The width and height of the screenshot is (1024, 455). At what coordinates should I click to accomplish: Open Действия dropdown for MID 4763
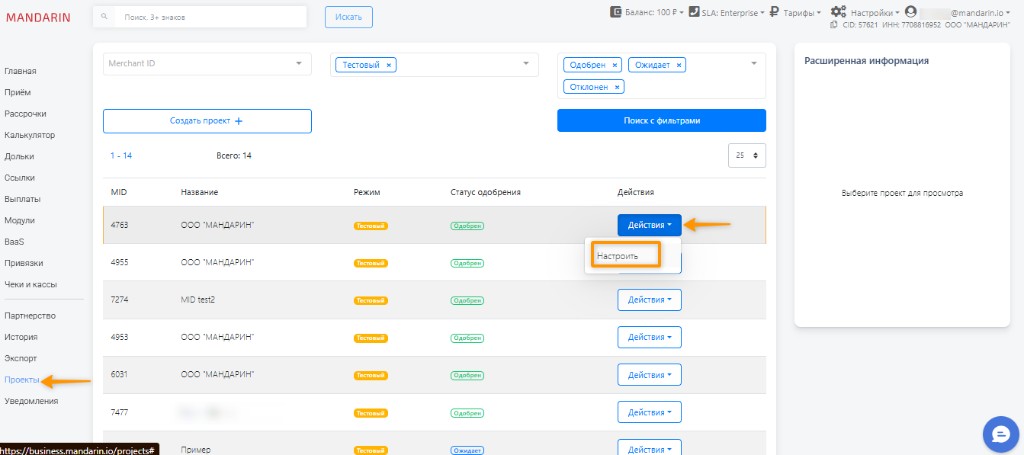(650, 225)
